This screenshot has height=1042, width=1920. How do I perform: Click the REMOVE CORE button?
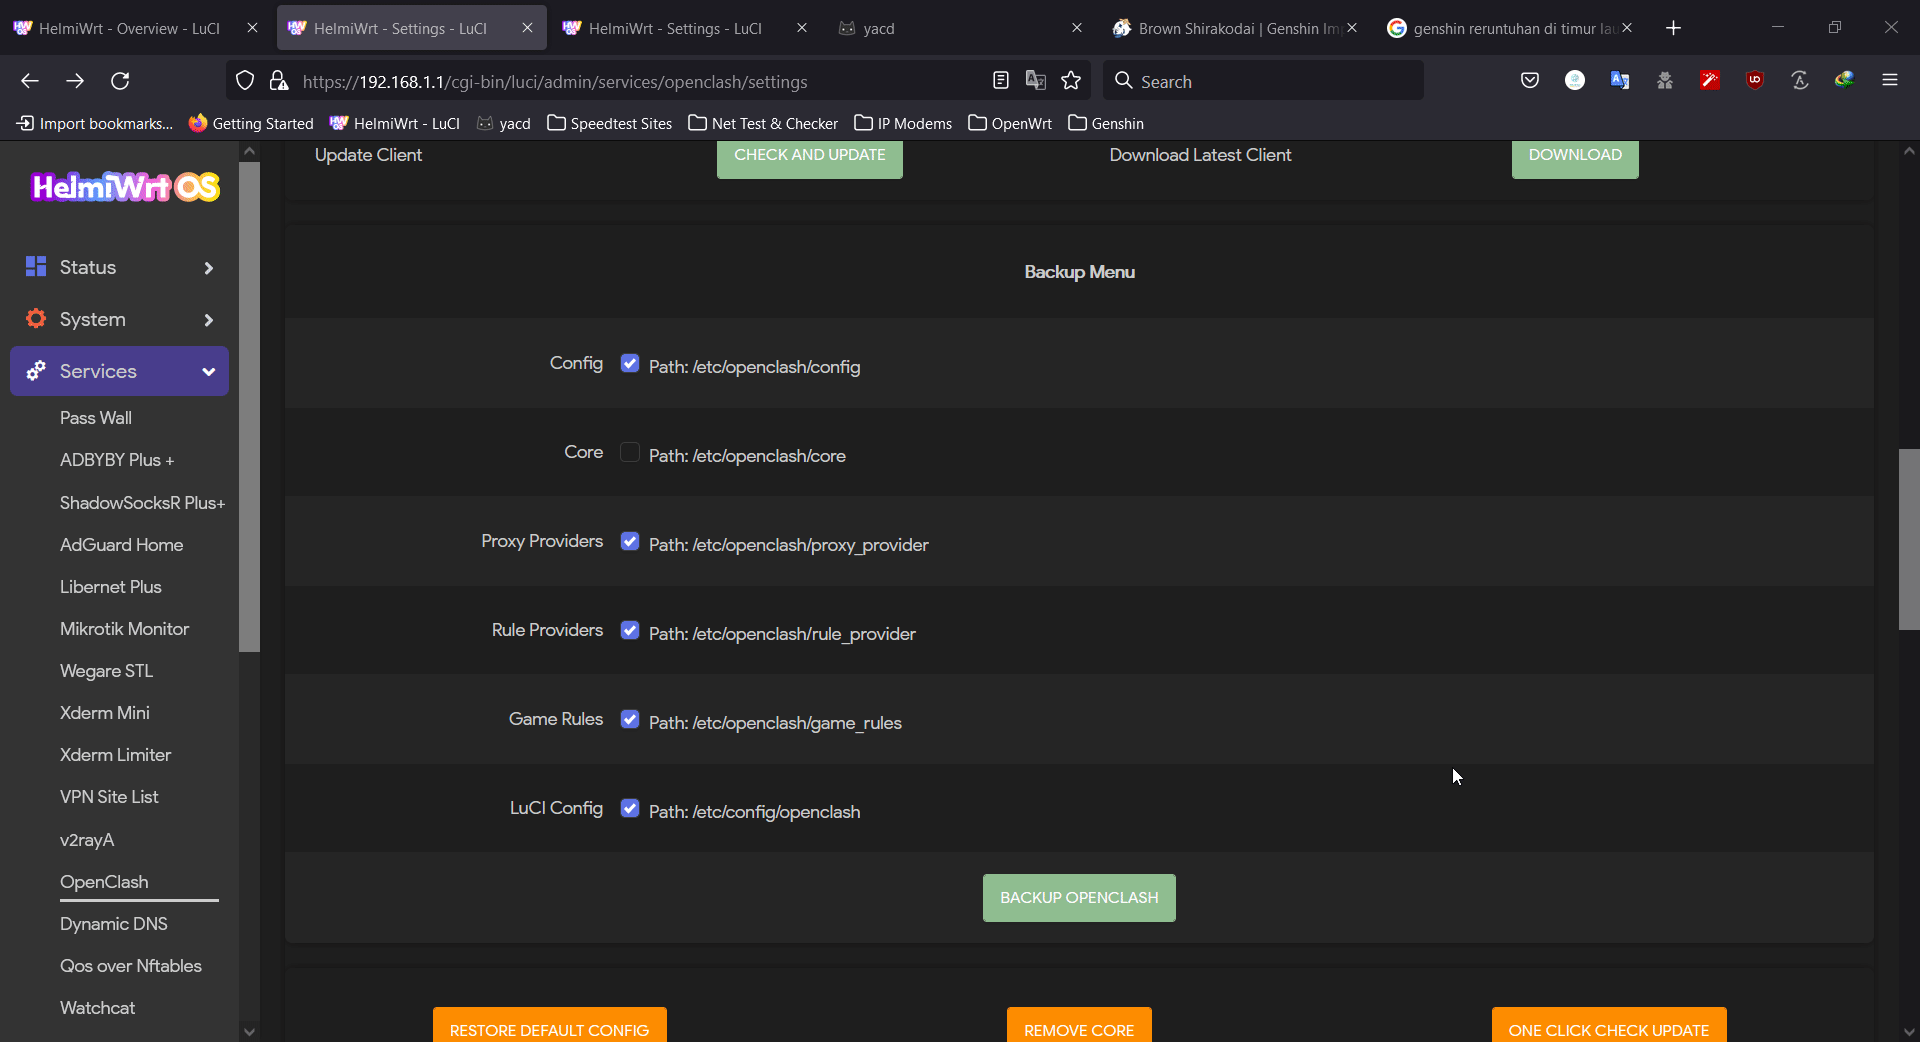click(1079, 1026)
